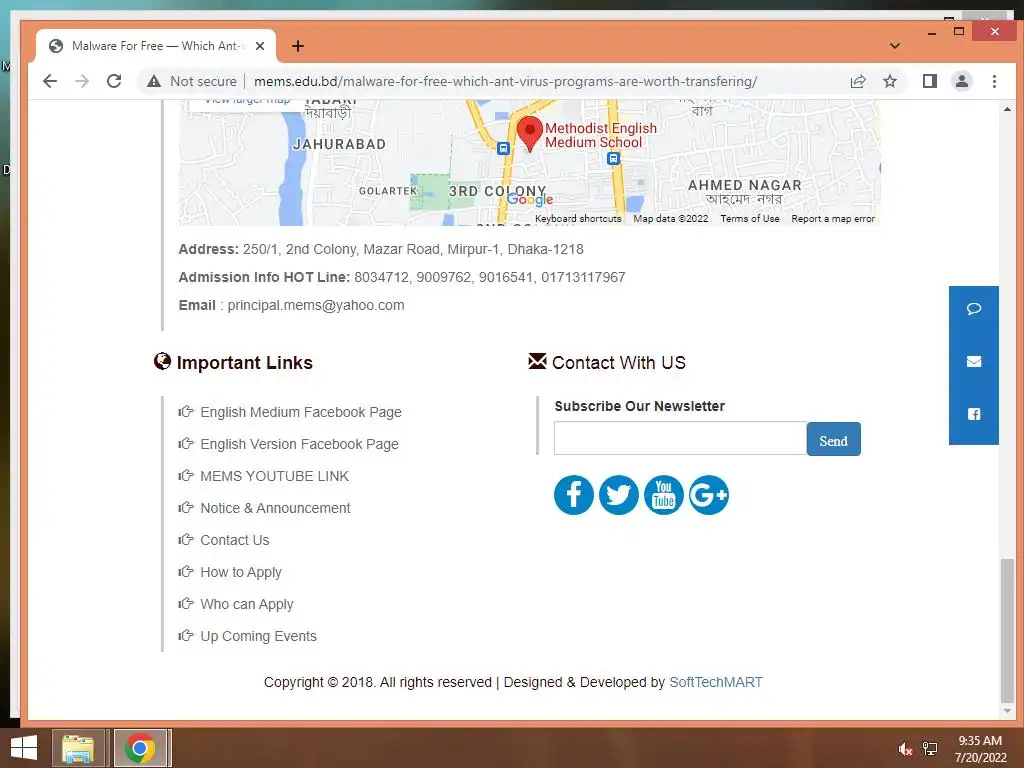Open the Facebook social icon
Viewport: 1024px width, 768px height.
pyautogui.click(x=573, y=495)
